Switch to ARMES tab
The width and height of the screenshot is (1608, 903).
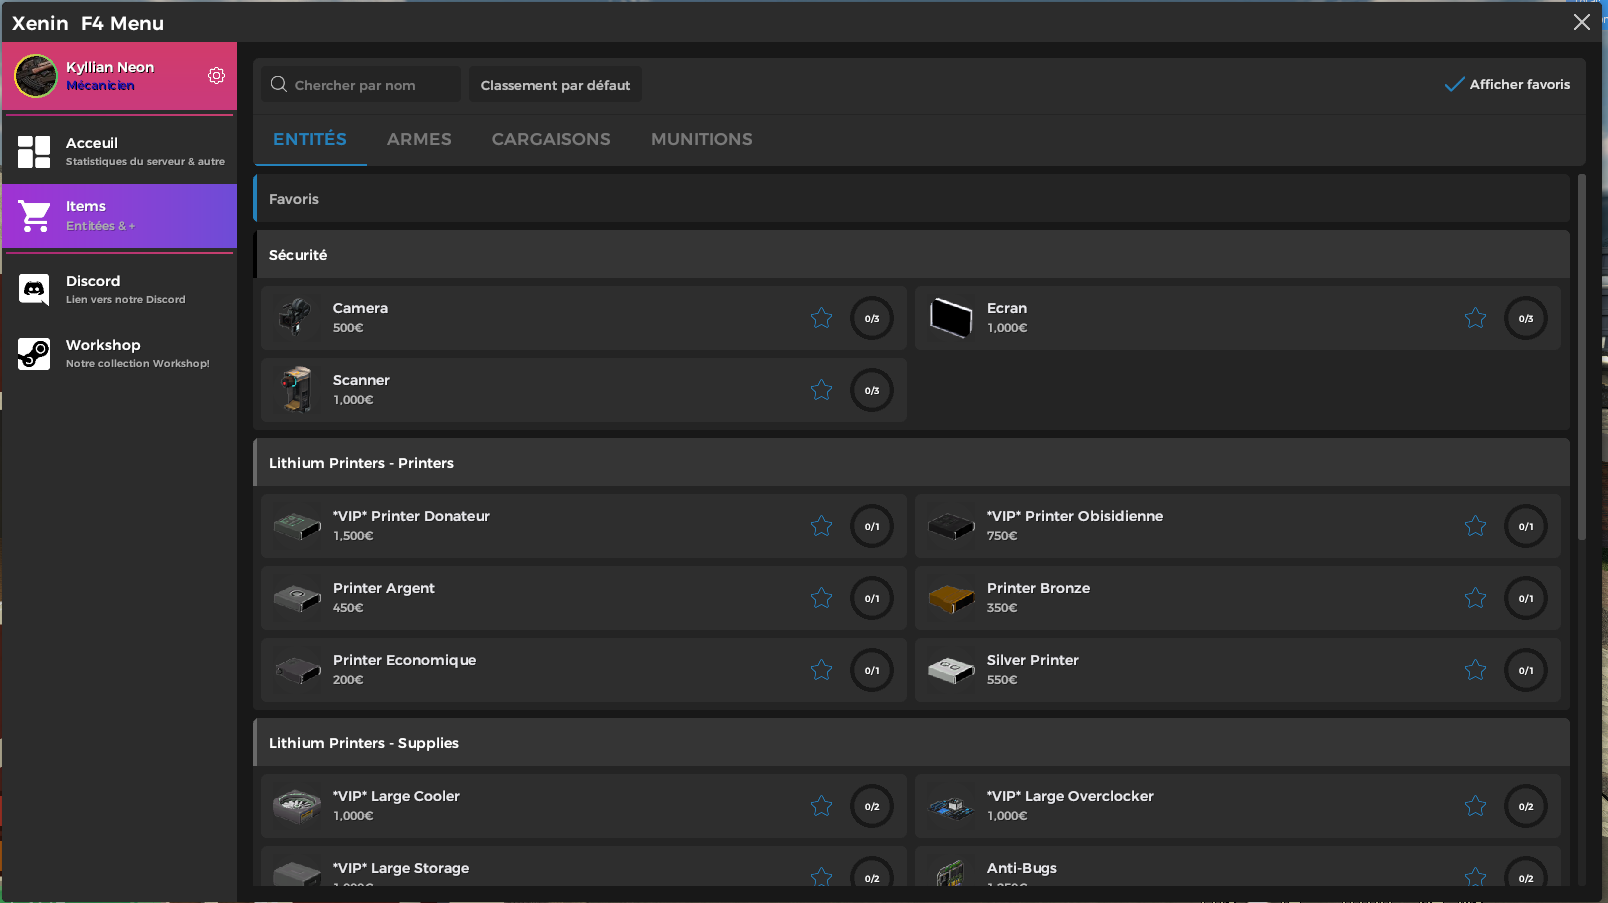[x=419, y=139]
